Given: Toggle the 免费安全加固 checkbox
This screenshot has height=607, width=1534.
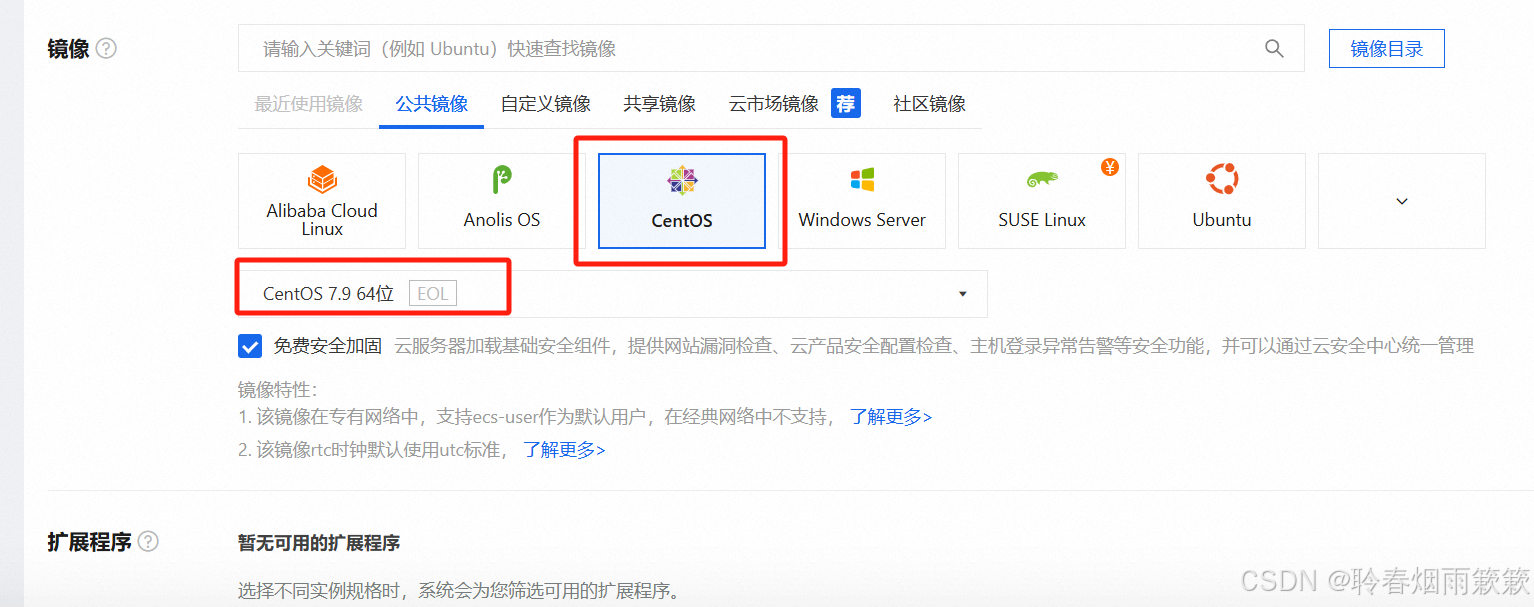Looking at the screenshot, I should (x=250, y=346).
